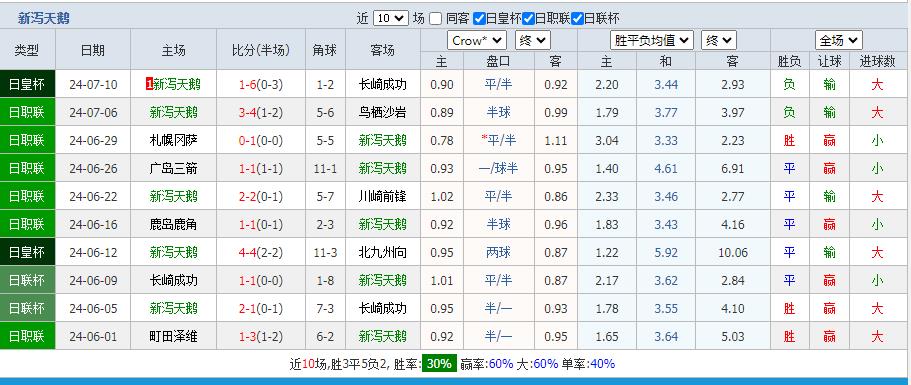Image resolution: width=911 pixels, height=385 pixels.
Task: Click the 盘口 column header
Action: (x=498, y=61)
